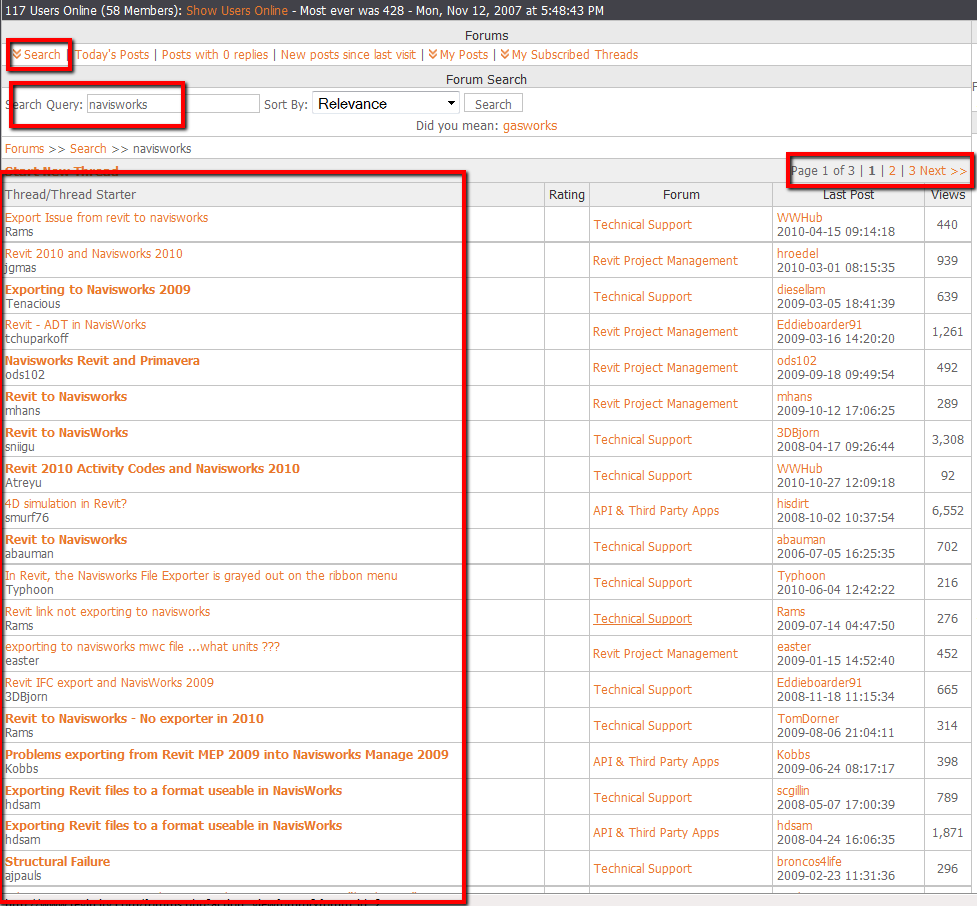Open API & Third Party Apps in Kobbs row

[656, 762]
